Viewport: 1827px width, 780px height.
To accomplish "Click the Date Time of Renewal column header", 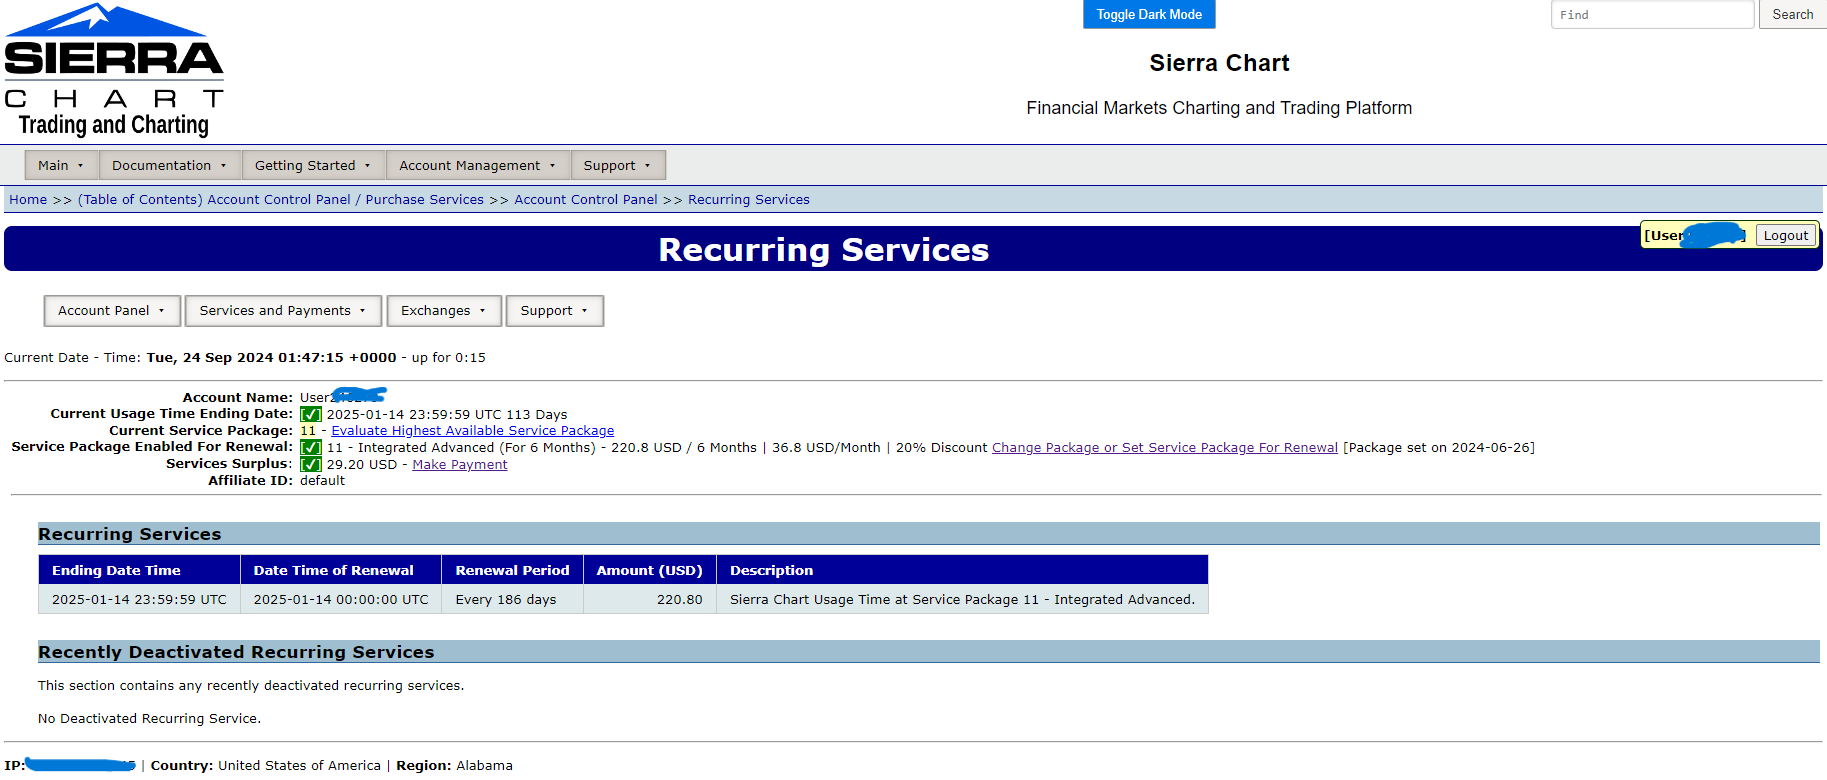I will point(341,570).
